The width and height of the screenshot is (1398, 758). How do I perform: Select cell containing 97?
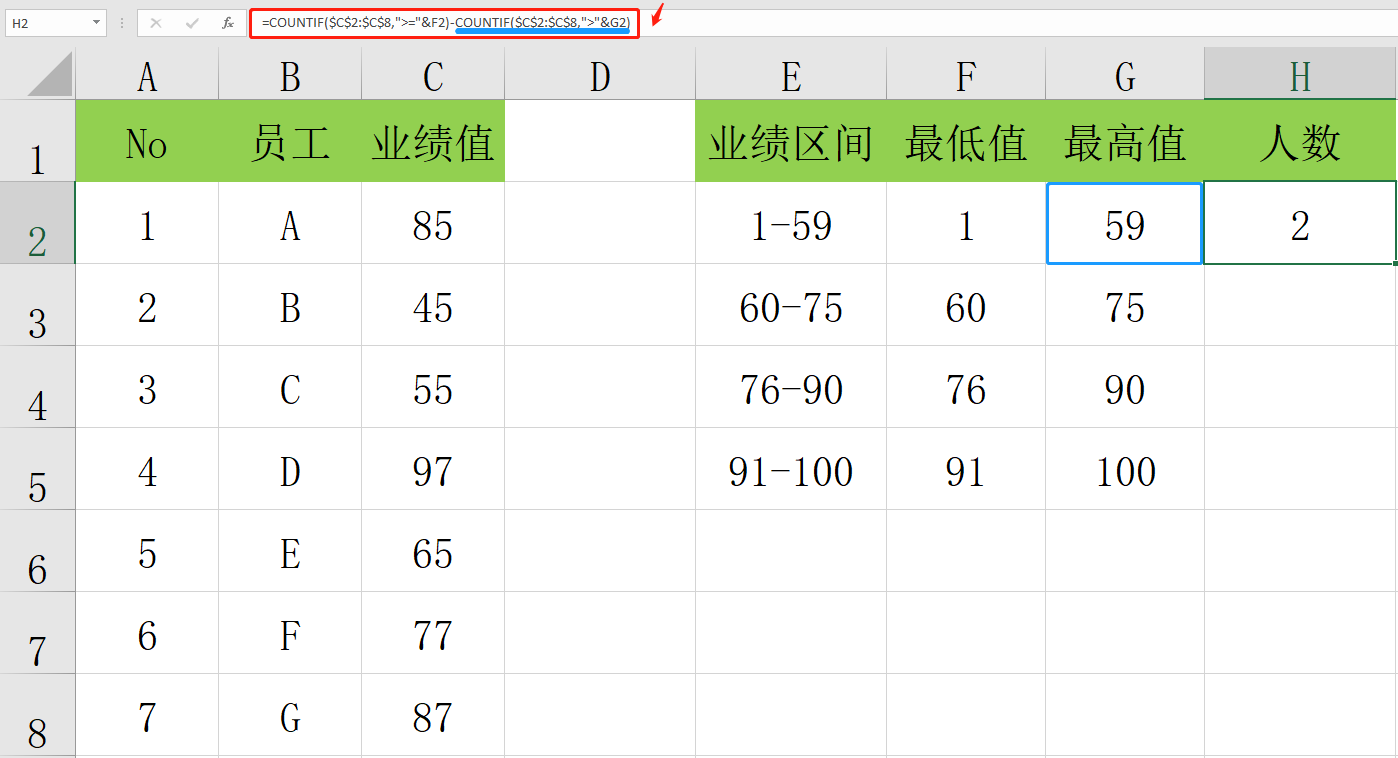point(433,469)
